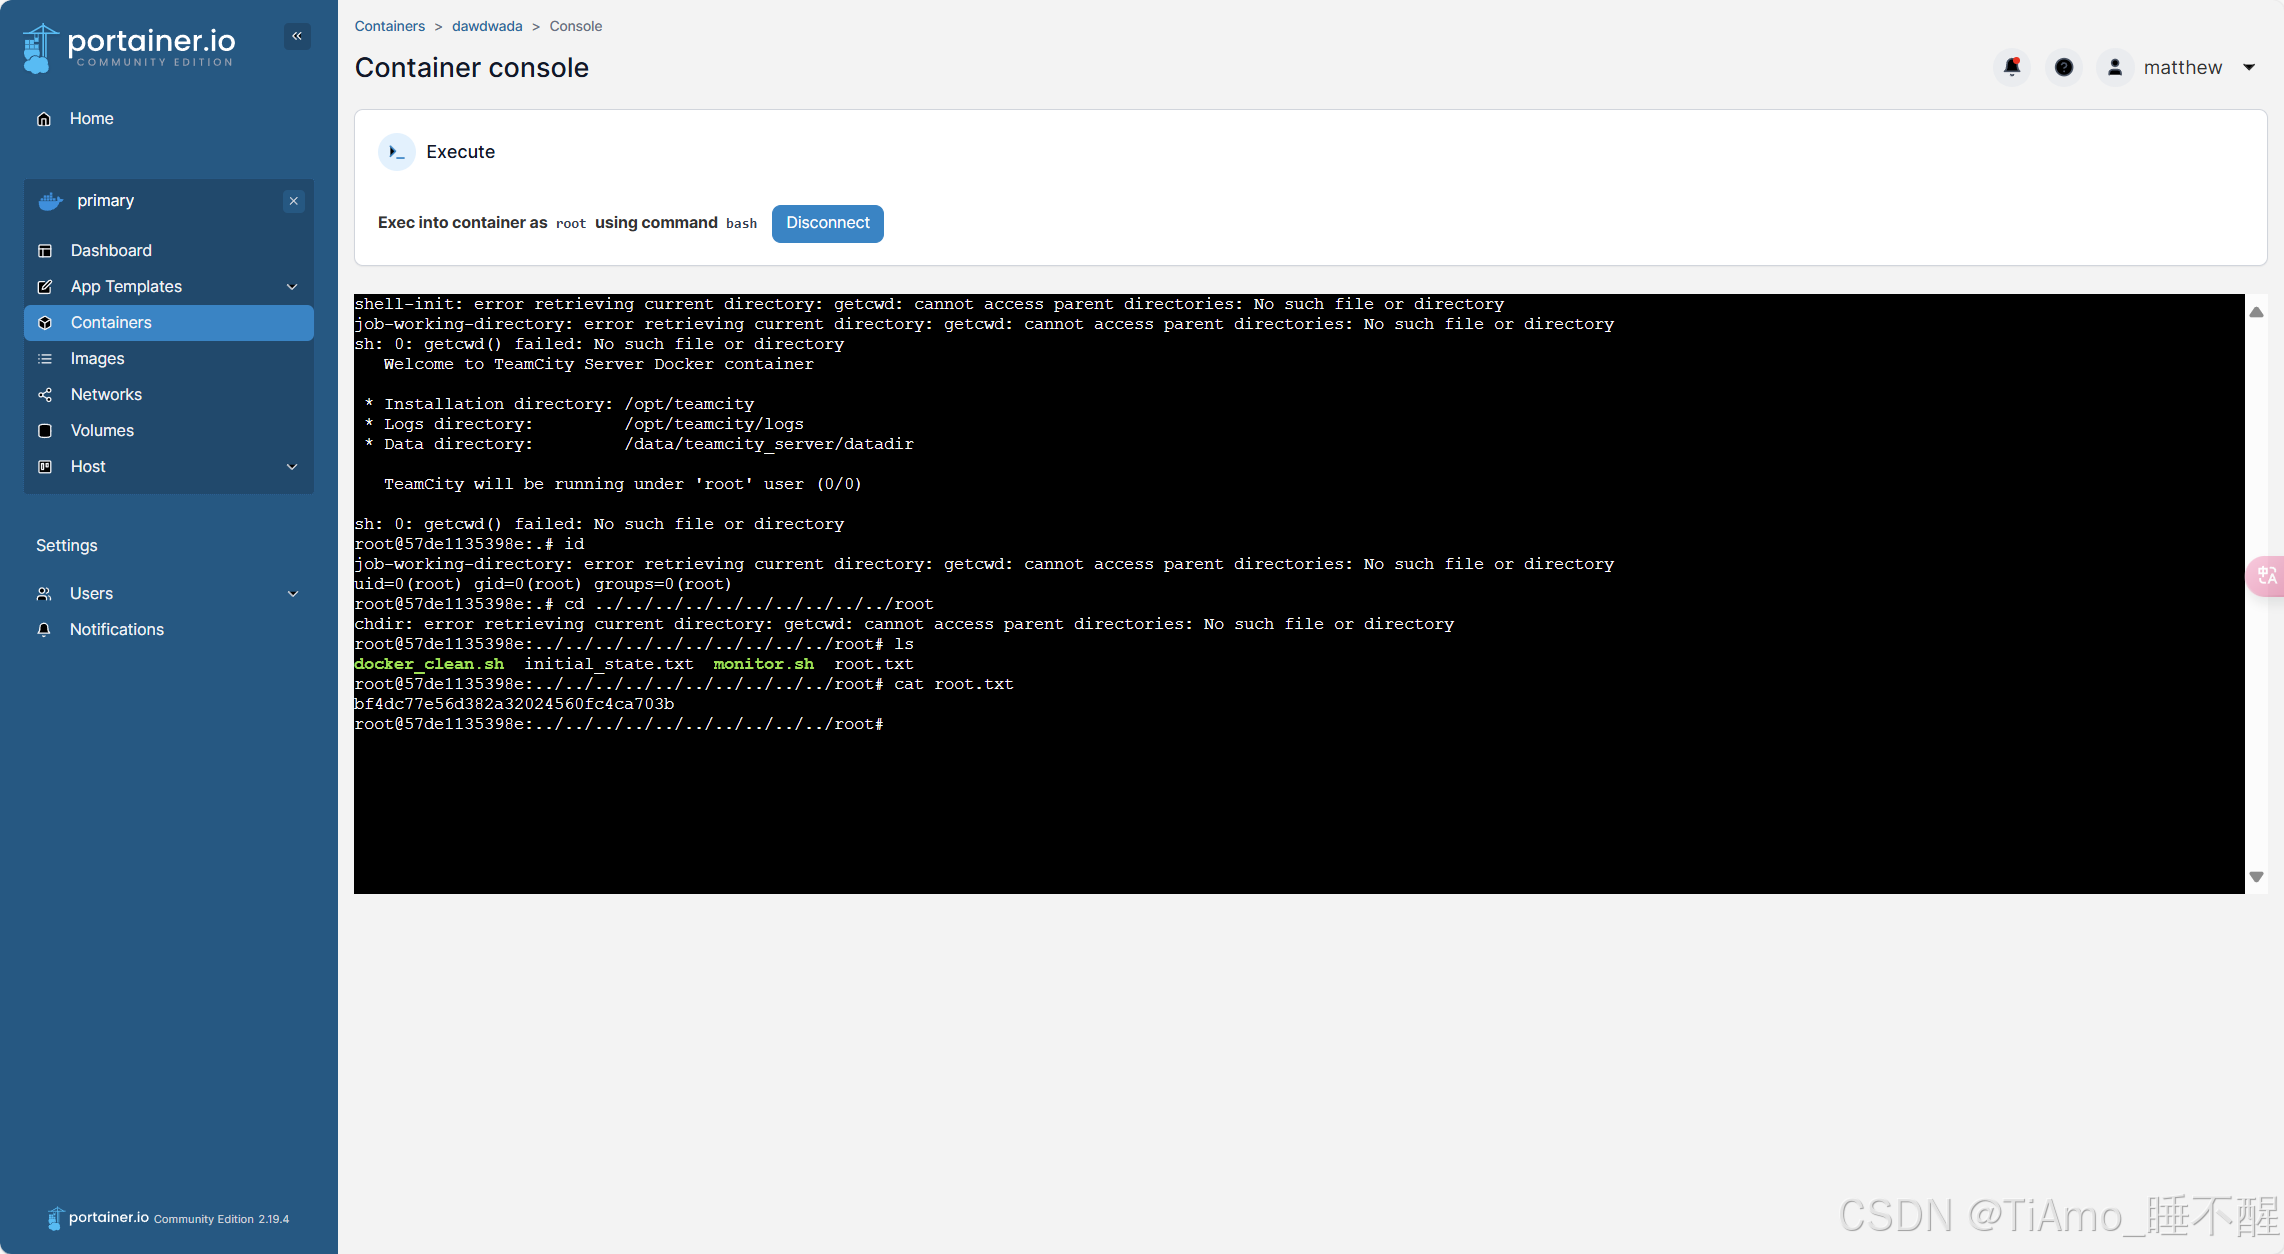The width and height of the screenshot is (2284, 1254).
Task: Open the notification bell in the header
Action: click(2012, 68)
